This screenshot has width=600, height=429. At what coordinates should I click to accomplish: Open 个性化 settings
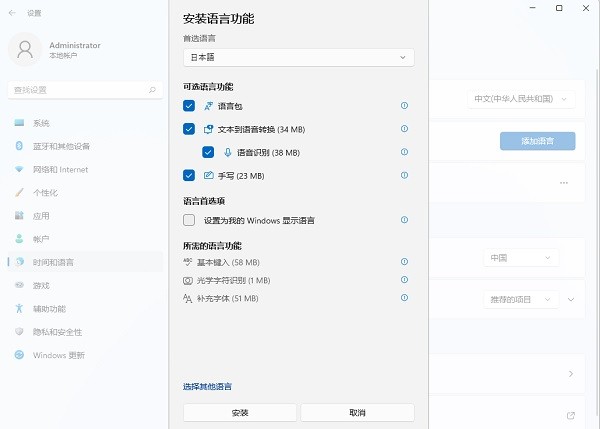(85, 192)
